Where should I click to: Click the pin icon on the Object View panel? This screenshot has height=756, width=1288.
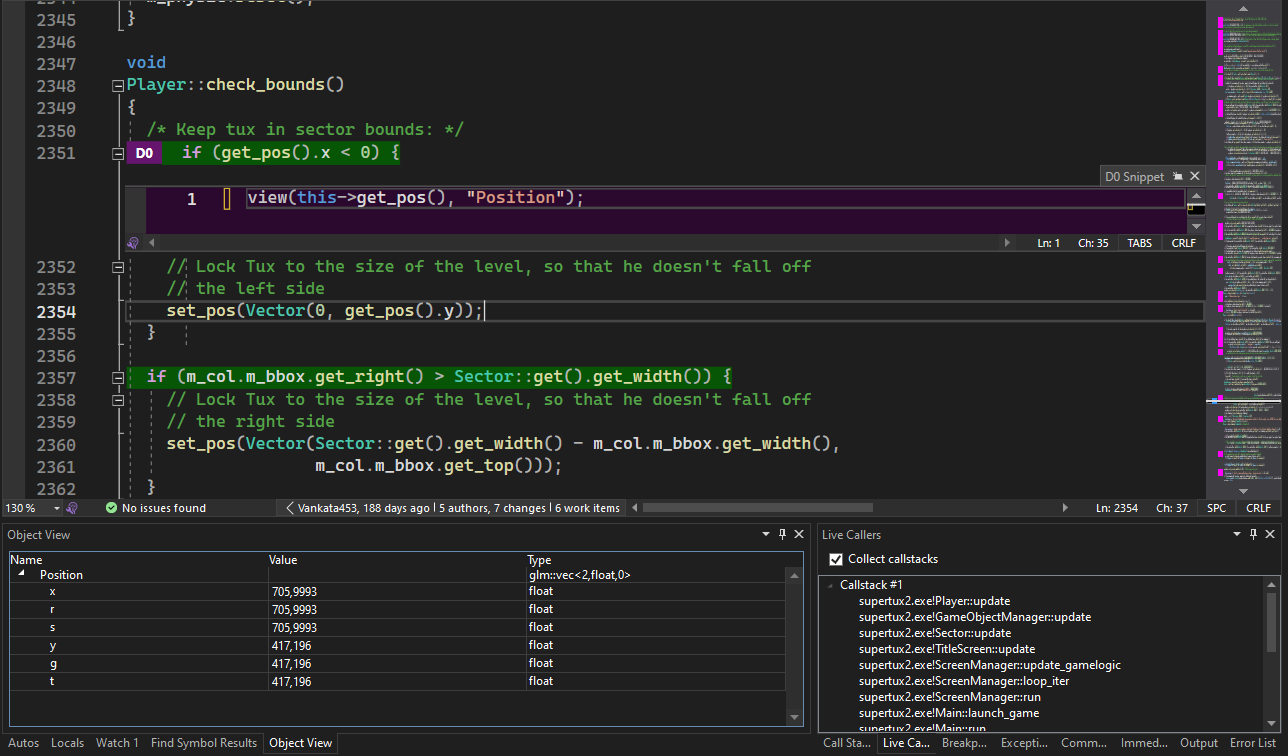782,534
